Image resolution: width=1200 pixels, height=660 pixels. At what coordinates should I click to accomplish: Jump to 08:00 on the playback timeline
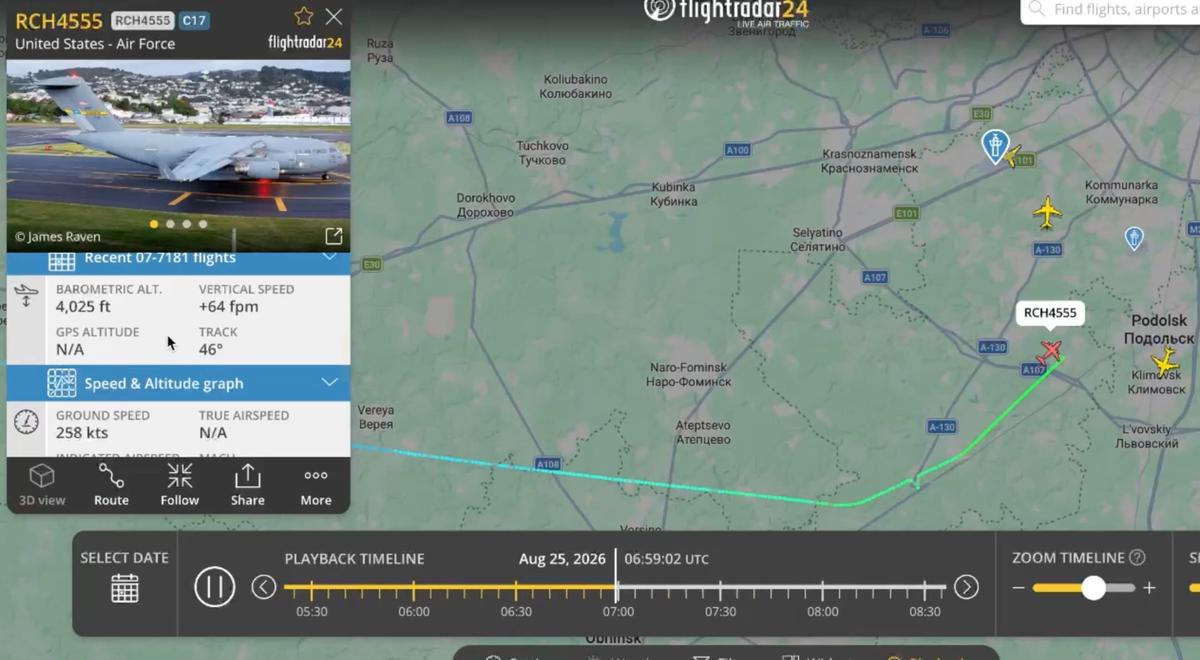(823, 611)
